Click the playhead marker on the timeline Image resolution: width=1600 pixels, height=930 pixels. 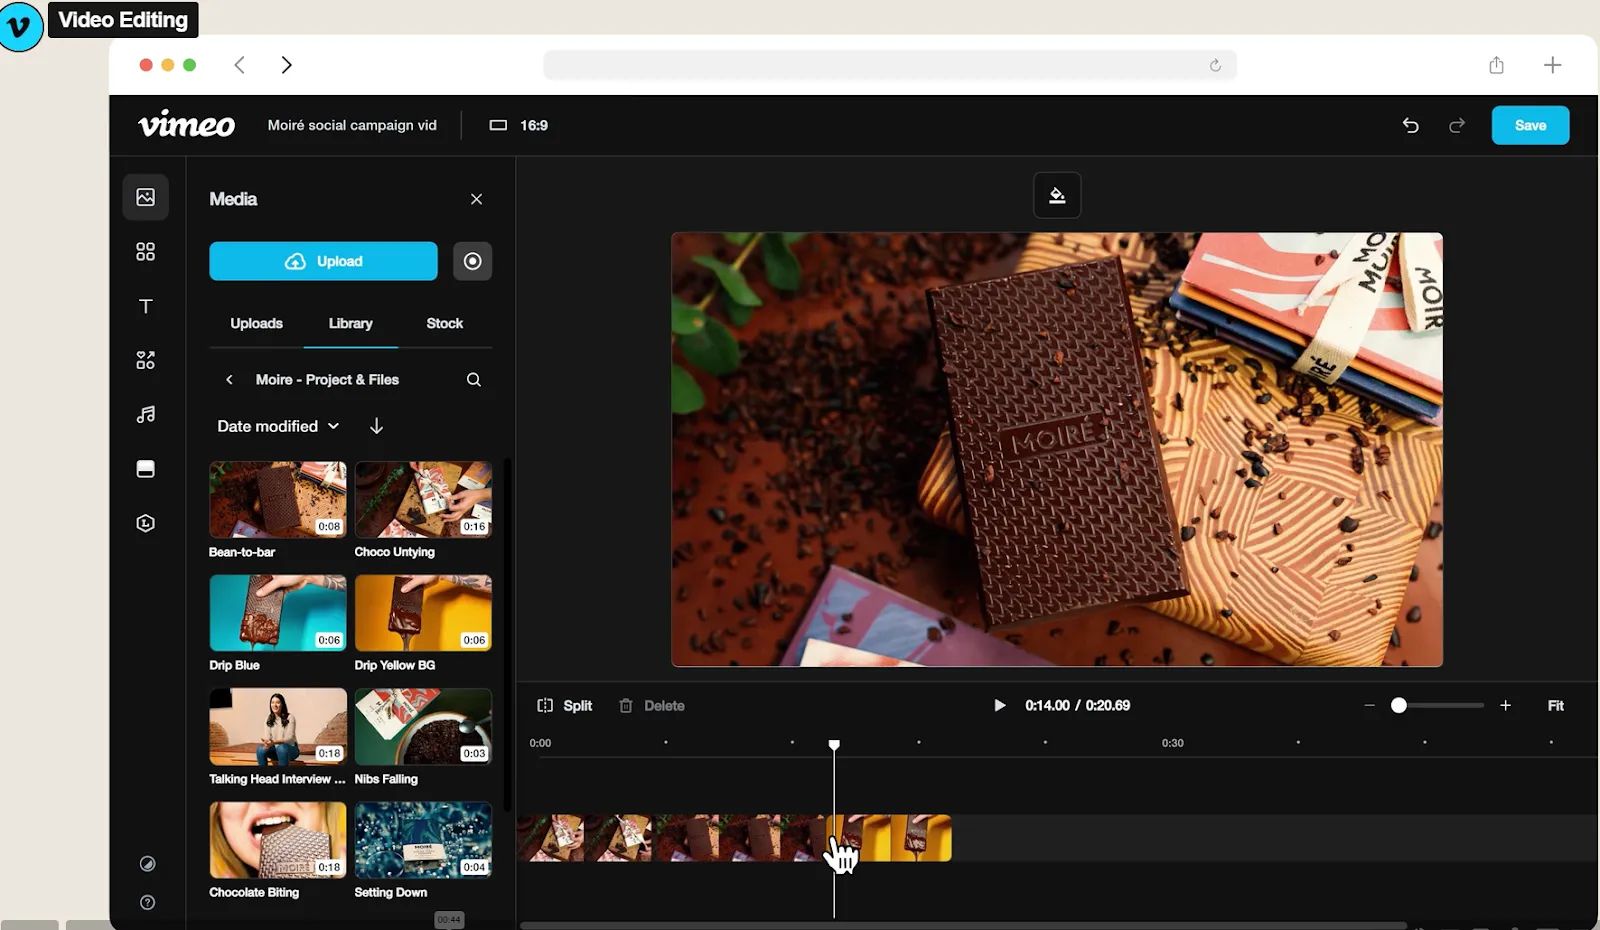[834, 745]
